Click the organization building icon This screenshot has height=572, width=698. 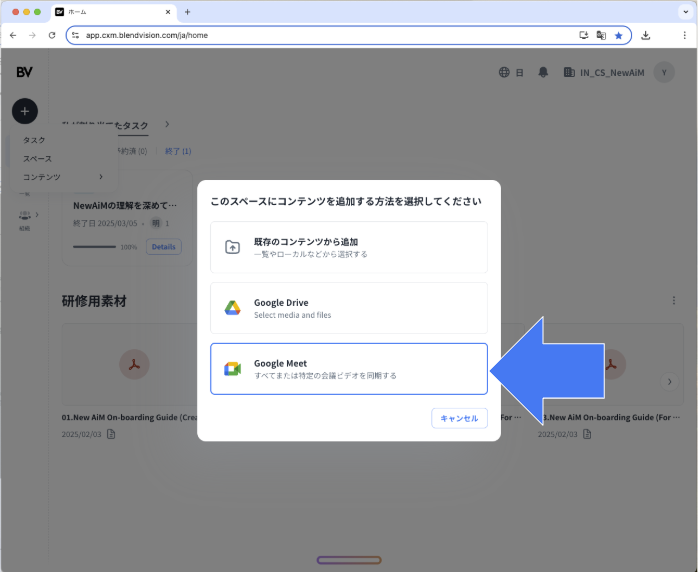tap(569, 72)
